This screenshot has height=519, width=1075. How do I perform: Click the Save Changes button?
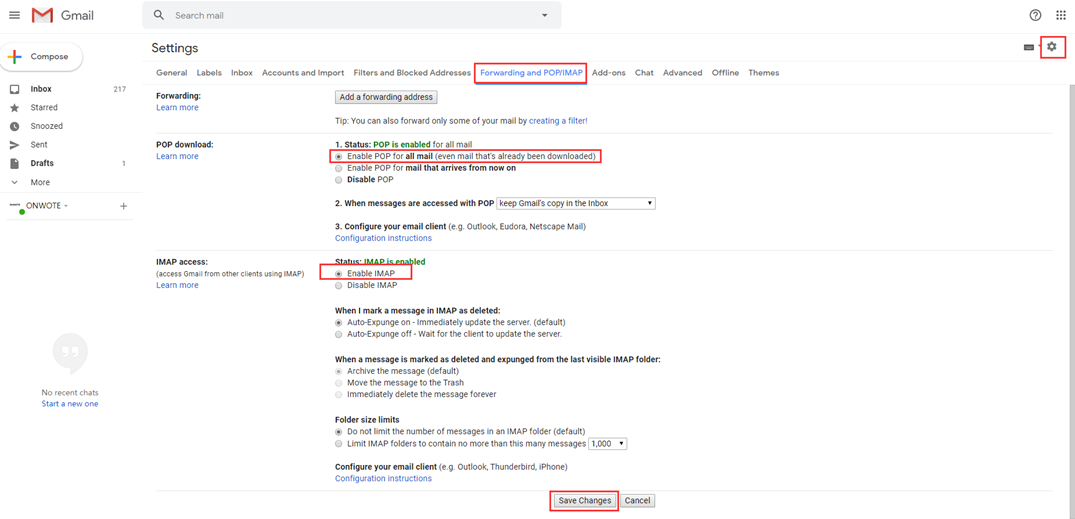point(584,501)
